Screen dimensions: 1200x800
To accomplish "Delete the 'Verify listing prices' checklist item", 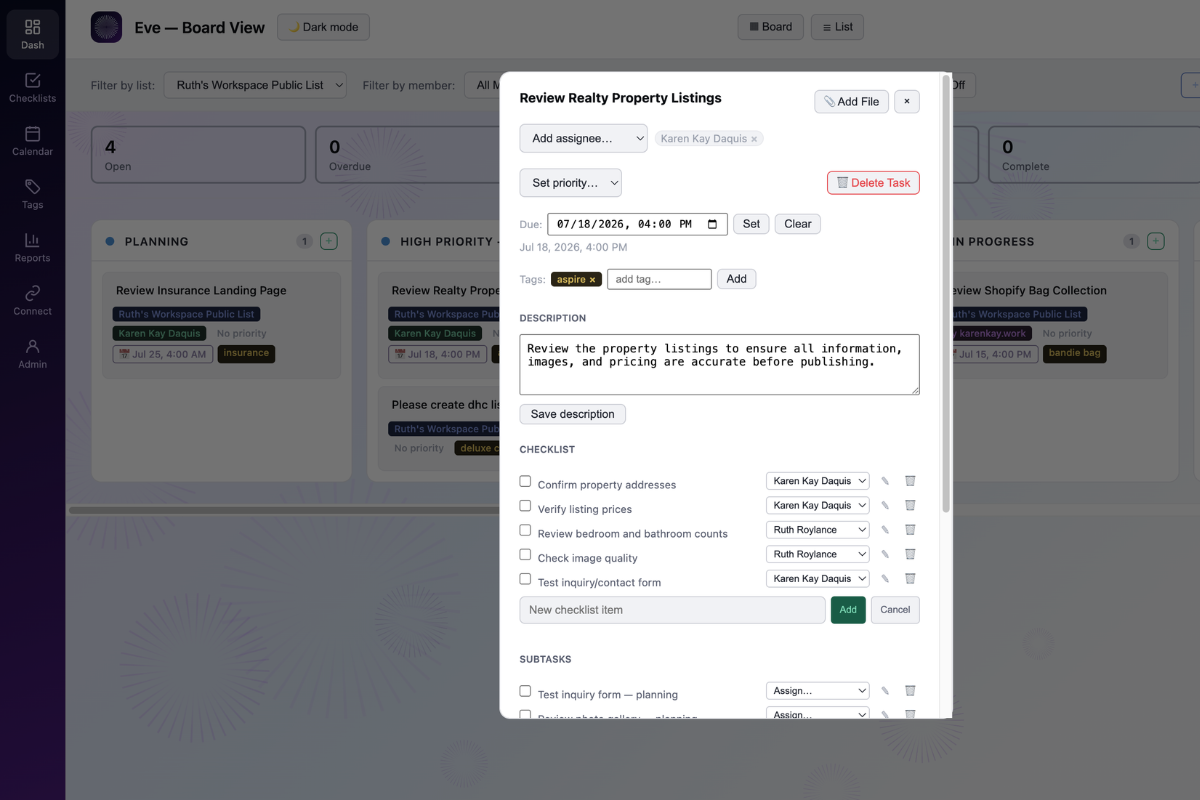I will [x=910, y=505].
